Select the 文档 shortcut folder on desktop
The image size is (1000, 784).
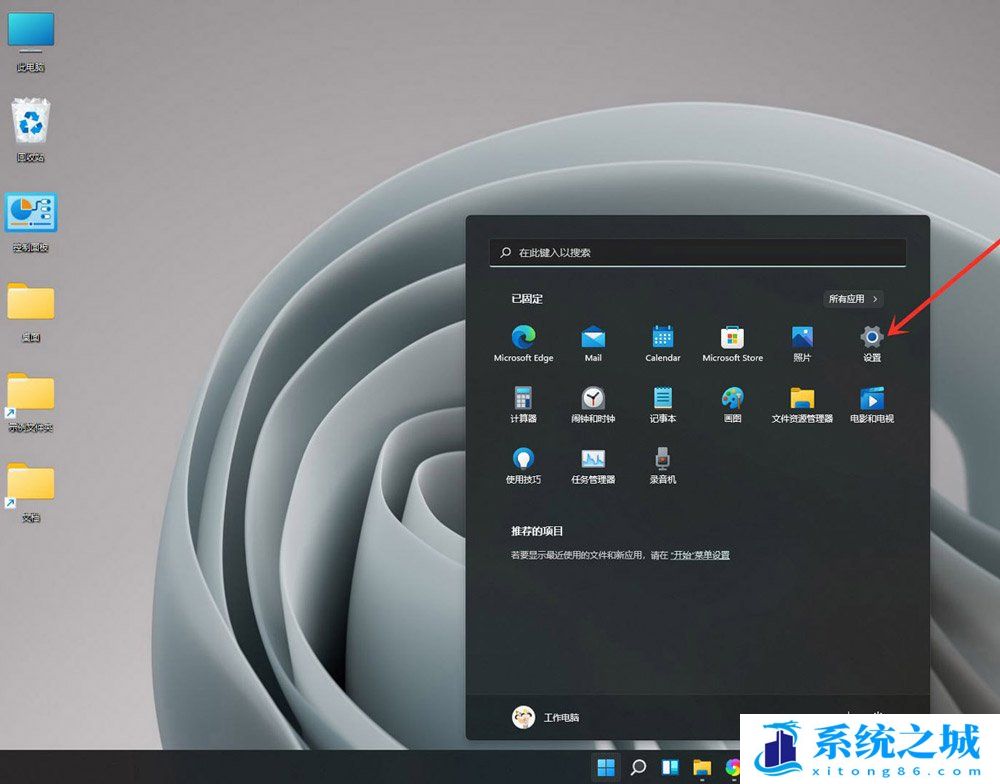30,492
